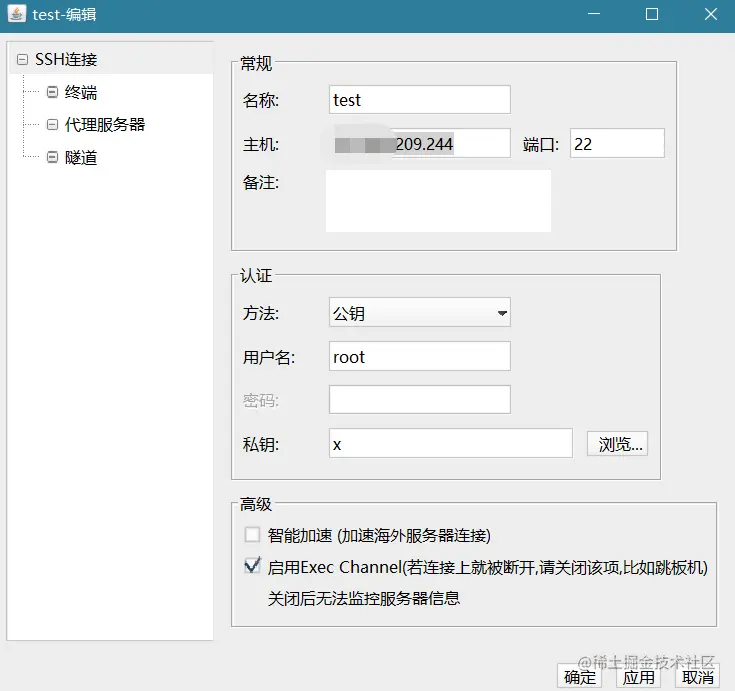Image resolution: width=735 pixels, height=691 pixels.
Task: Click the 私钥: label
Action: 261,444
